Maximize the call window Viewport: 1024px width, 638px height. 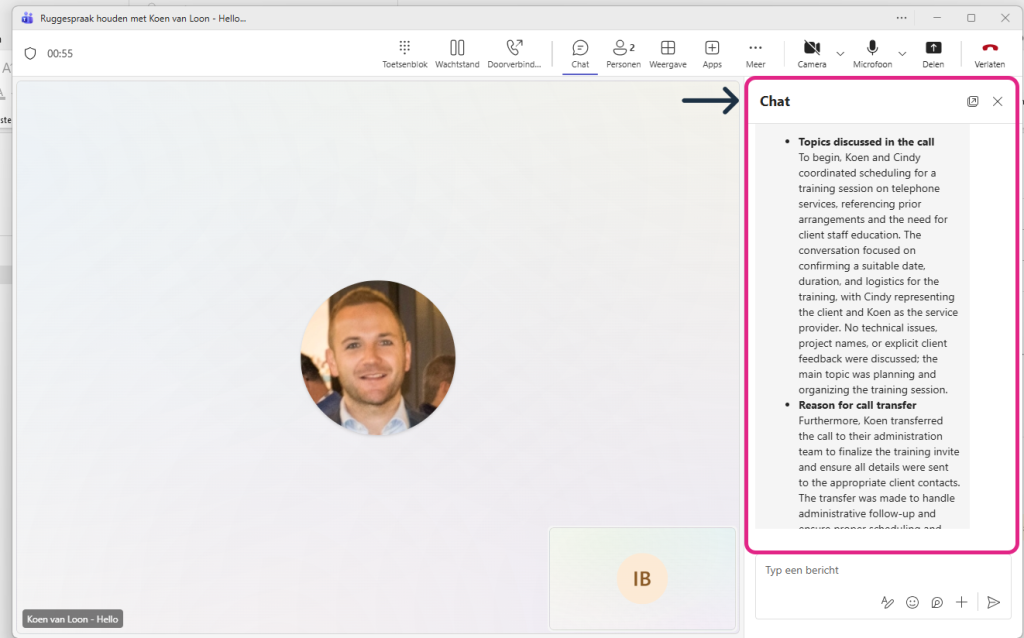coord(971,18)
